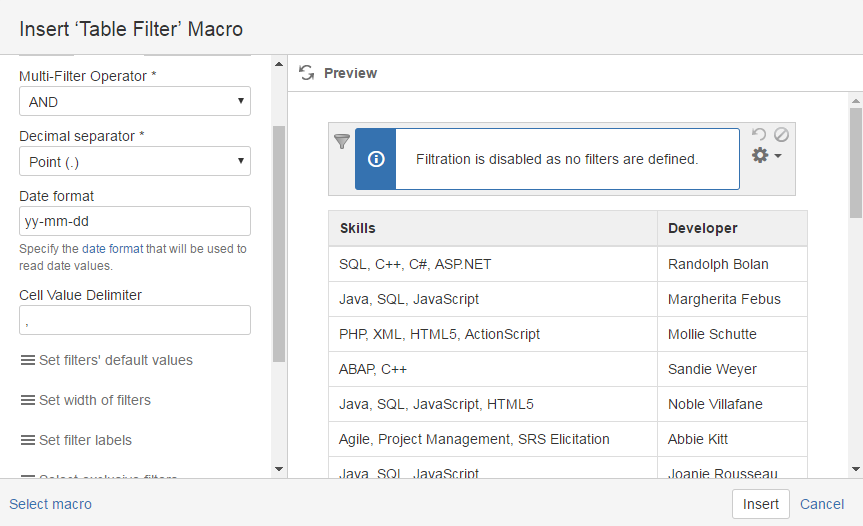Click the left panel scroll down arrow
This screenshot has width=863, height=526.
tap(279, 468)
